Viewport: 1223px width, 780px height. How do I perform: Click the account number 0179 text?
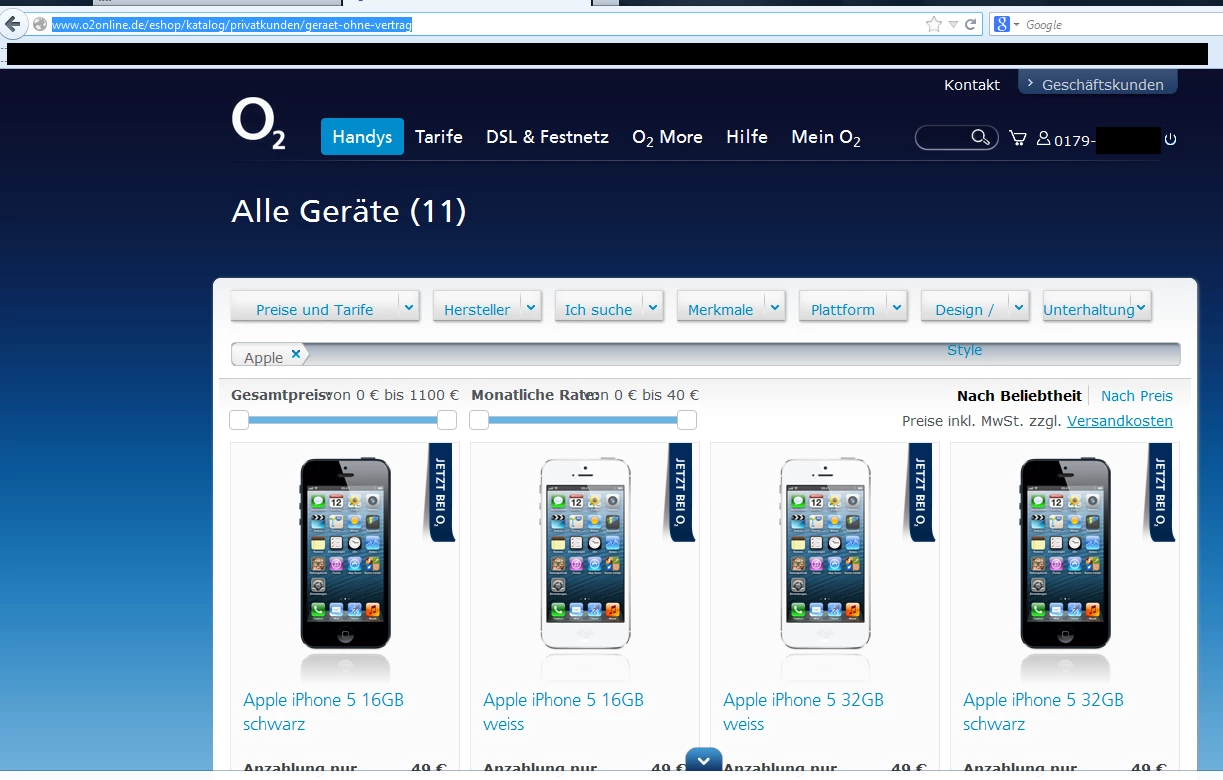[x=1075, y=141]
